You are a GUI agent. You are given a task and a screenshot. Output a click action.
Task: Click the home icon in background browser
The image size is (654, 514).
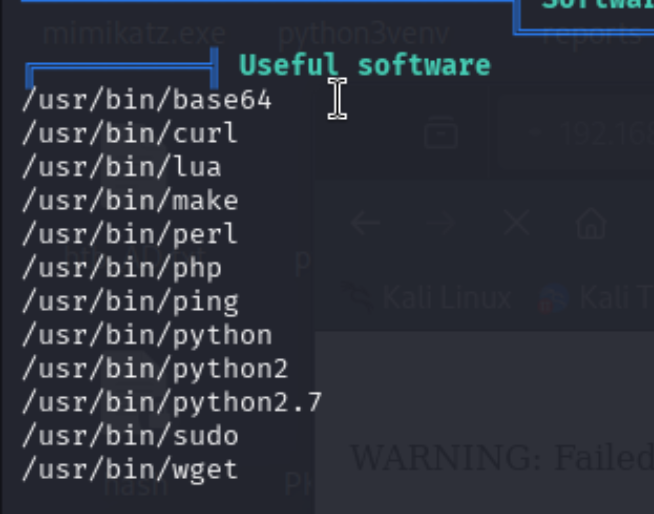click(591, 223)
